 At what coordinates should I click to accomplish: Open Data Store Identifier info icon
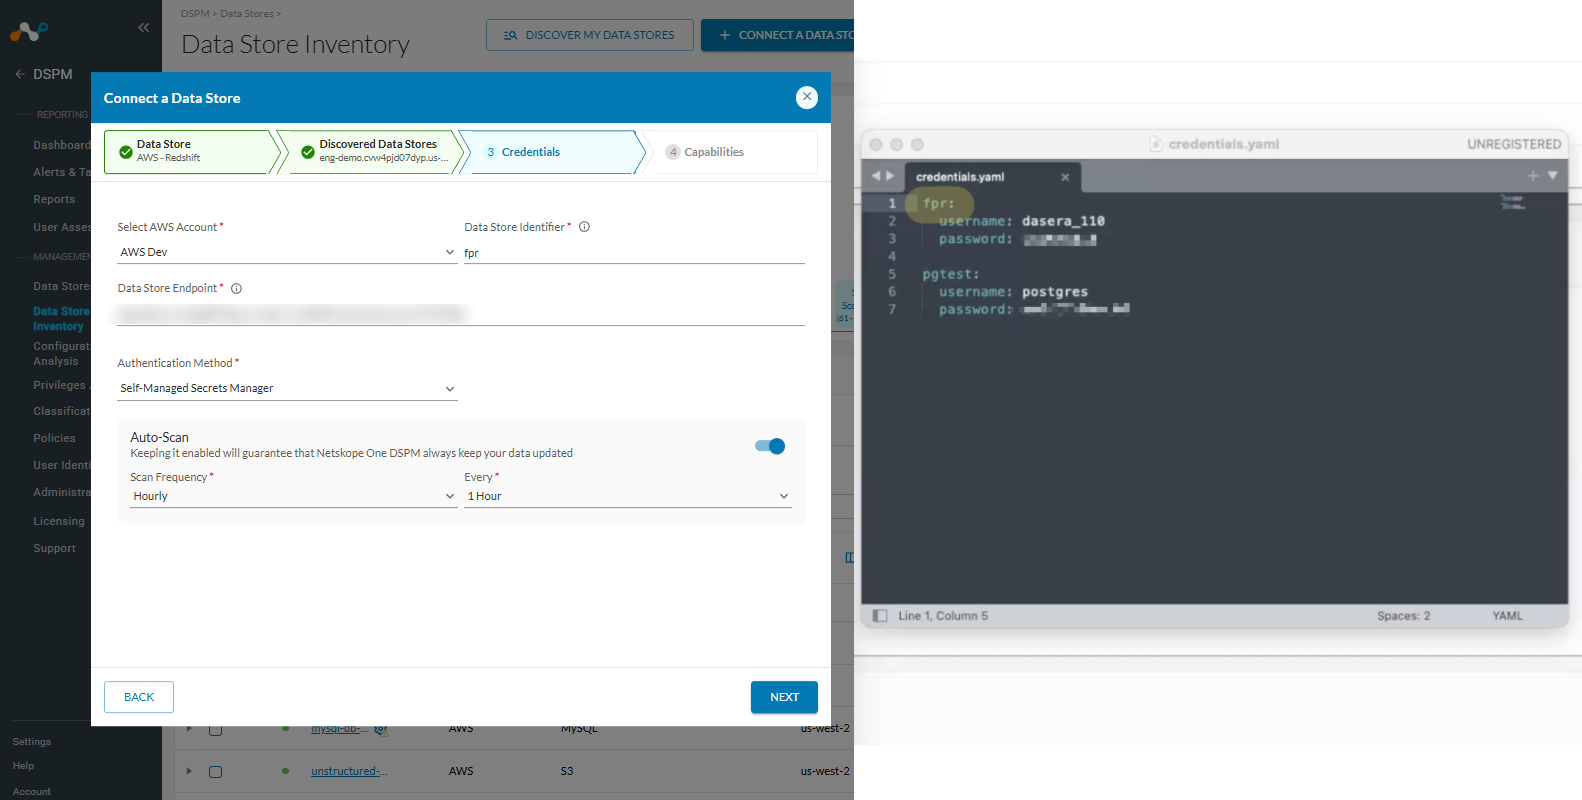[x=584, y=227]
